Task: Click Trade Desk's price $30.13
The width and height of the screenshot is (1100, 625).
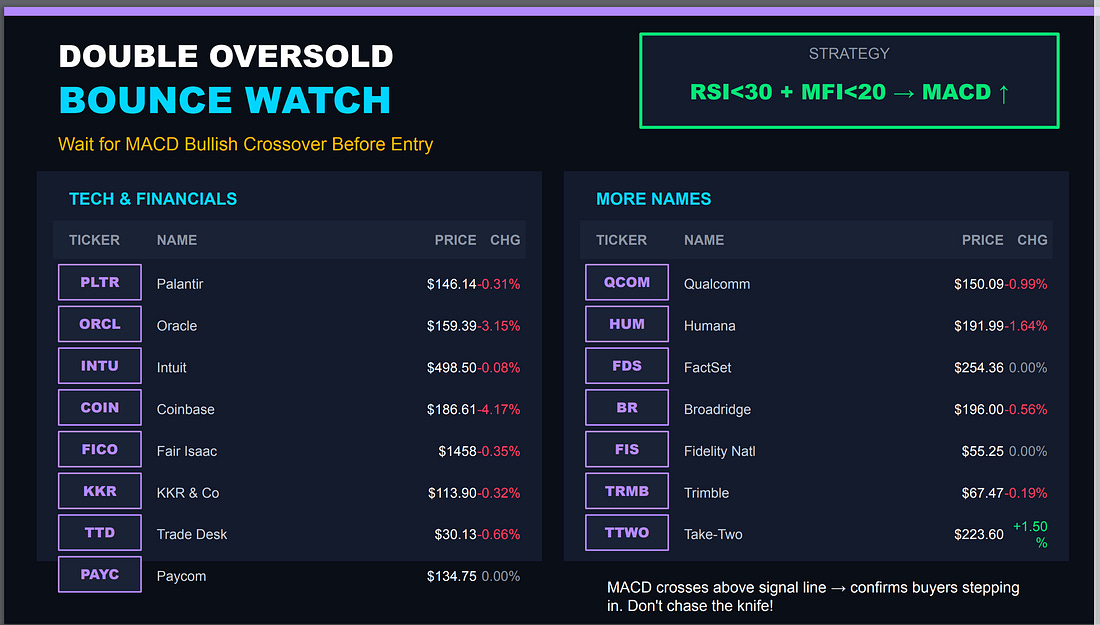Action: click(x=455, y=535)
